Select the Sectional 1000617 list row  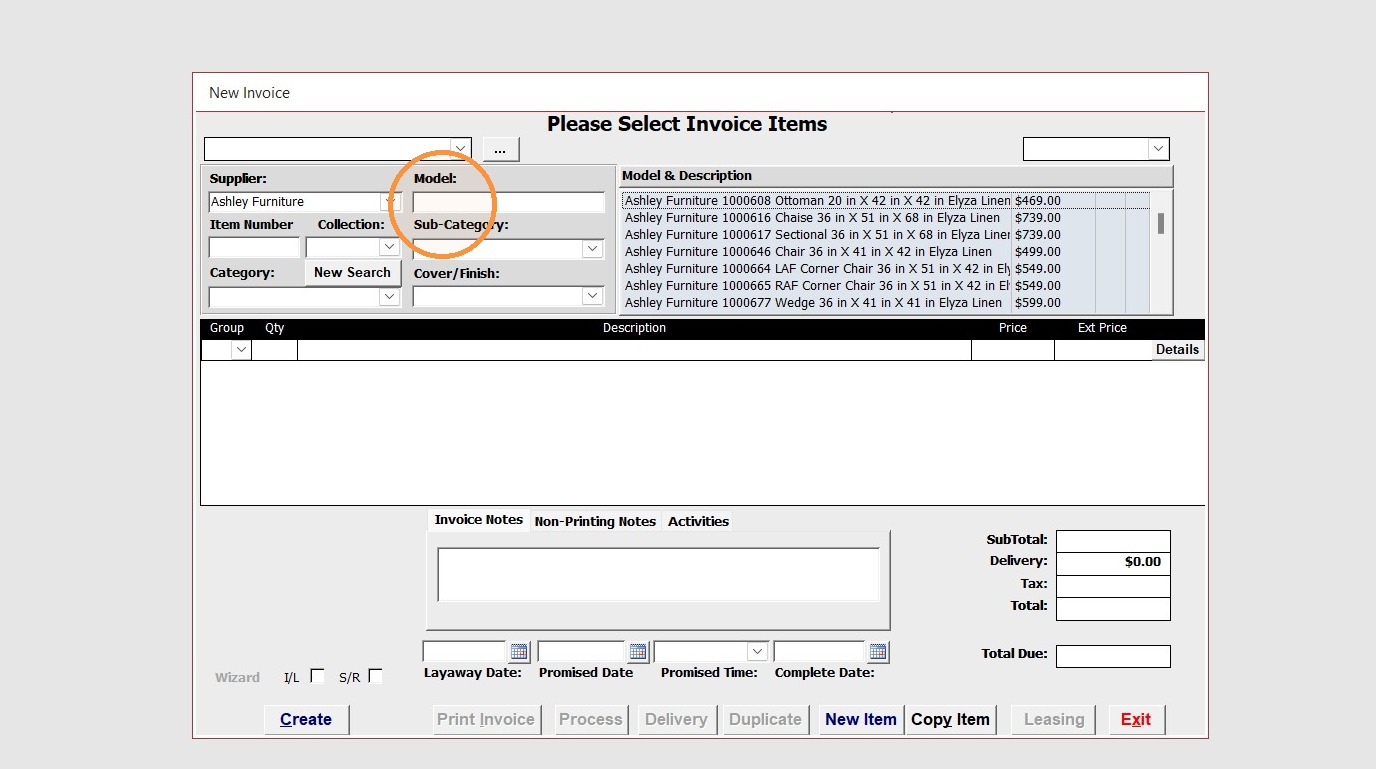(x=885, y=235)
